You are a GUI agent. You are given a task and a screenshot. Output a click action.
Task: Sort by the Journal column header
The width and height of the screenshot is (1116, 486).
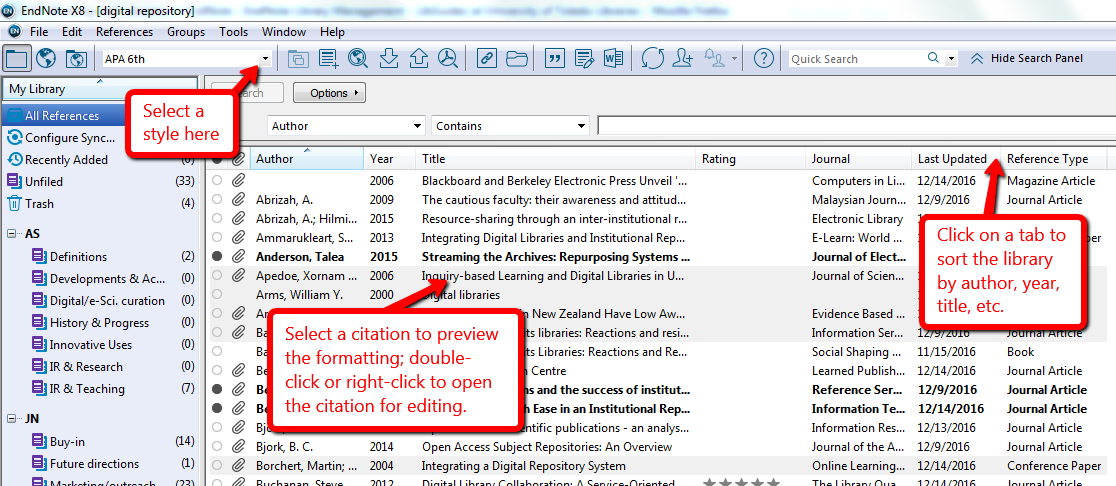pyautogui.click(x=859, y=159)
